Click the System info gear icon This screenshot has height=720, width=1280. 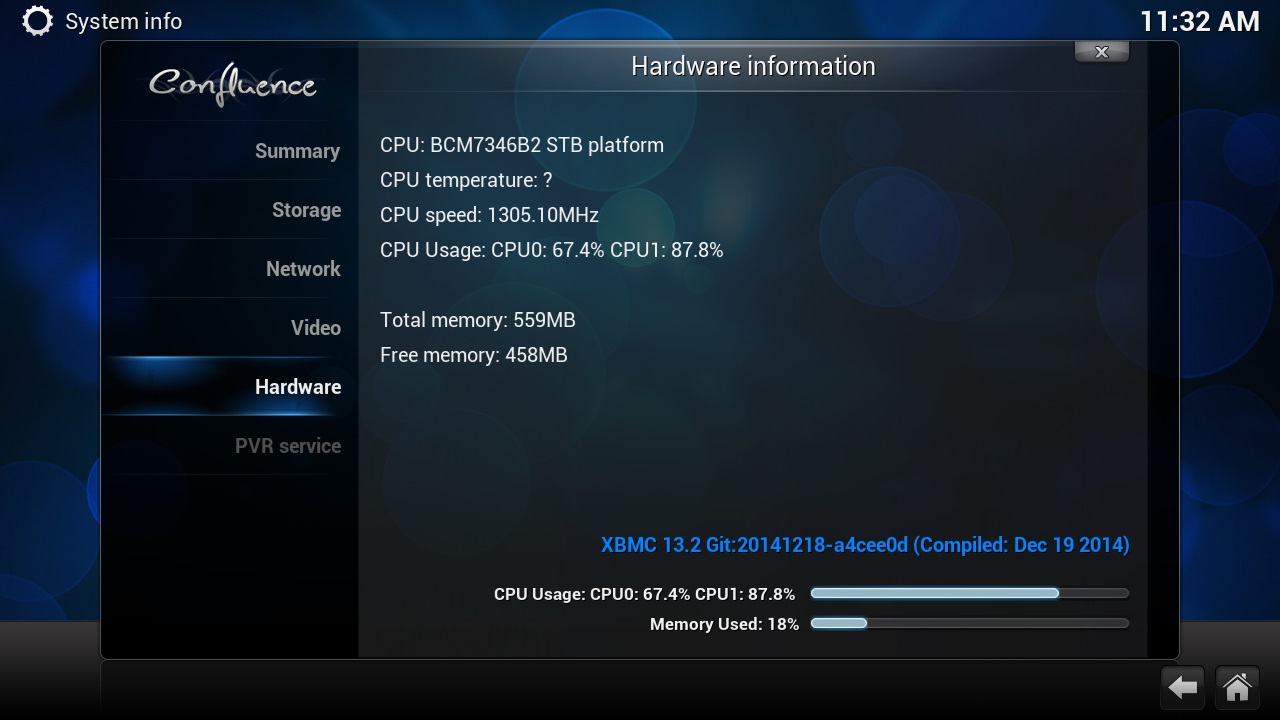(x=37, y=21)
